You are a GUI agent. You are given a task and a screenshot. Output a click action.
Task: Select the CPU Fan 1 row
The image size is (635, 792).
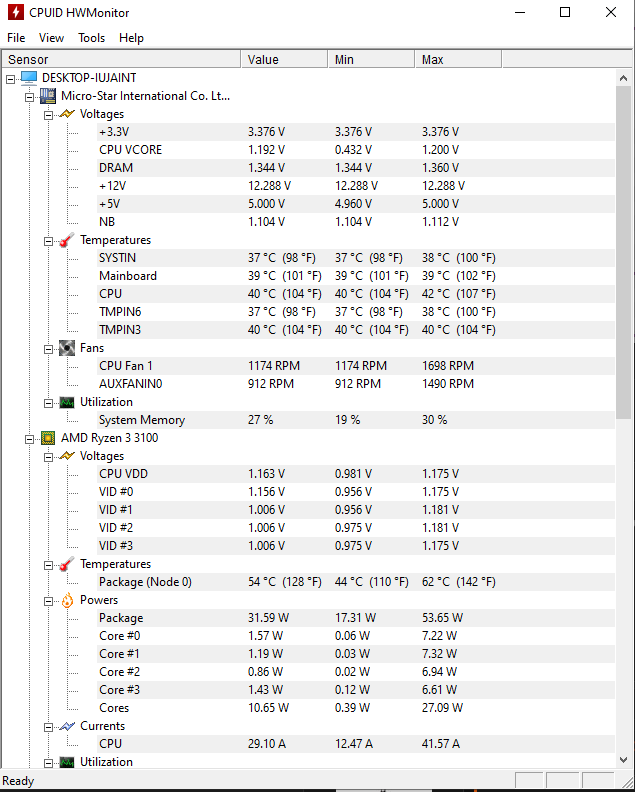[x=356, y=366]
